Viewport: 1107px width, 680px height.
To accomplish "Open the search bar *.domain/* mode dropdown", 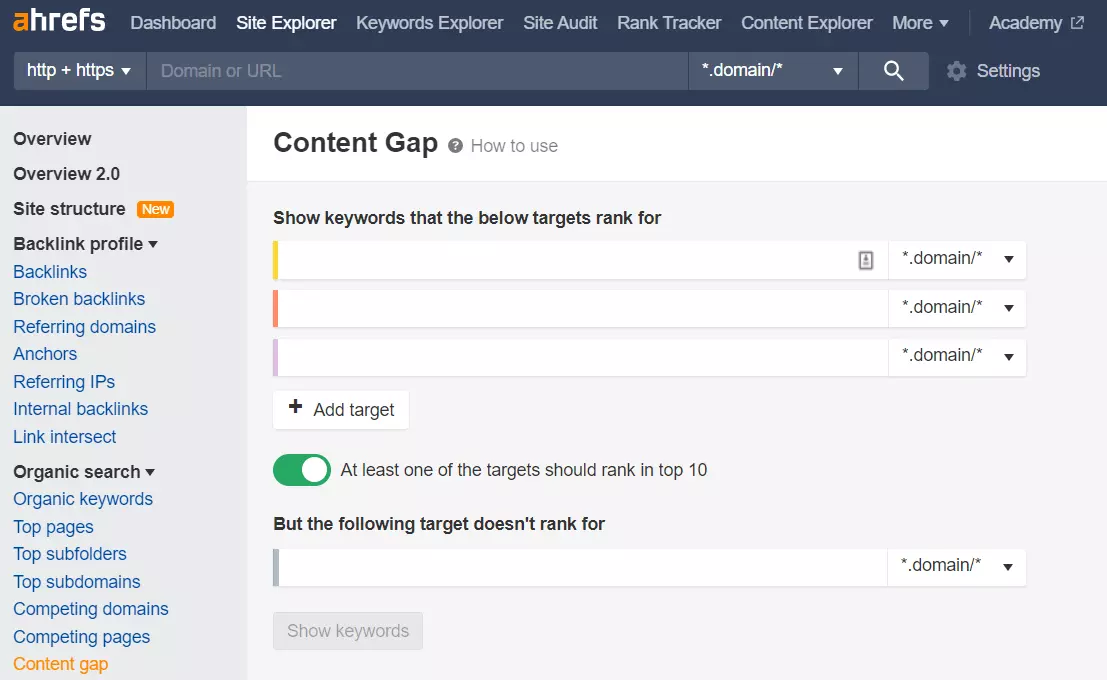I will pyautogui.click(x=772, y=71).
